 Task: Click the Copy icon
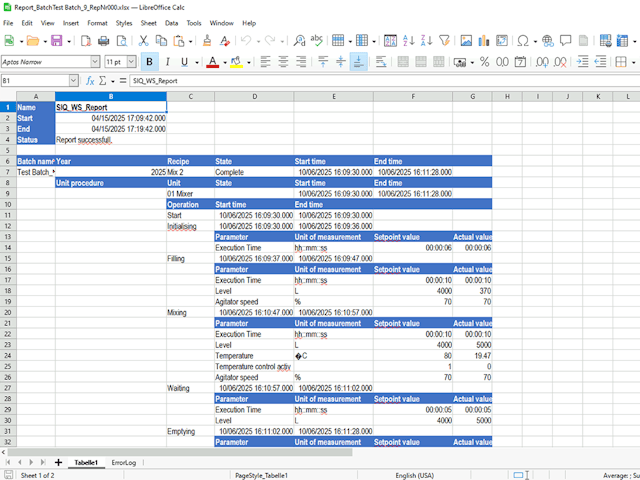(x=162, y=40)
